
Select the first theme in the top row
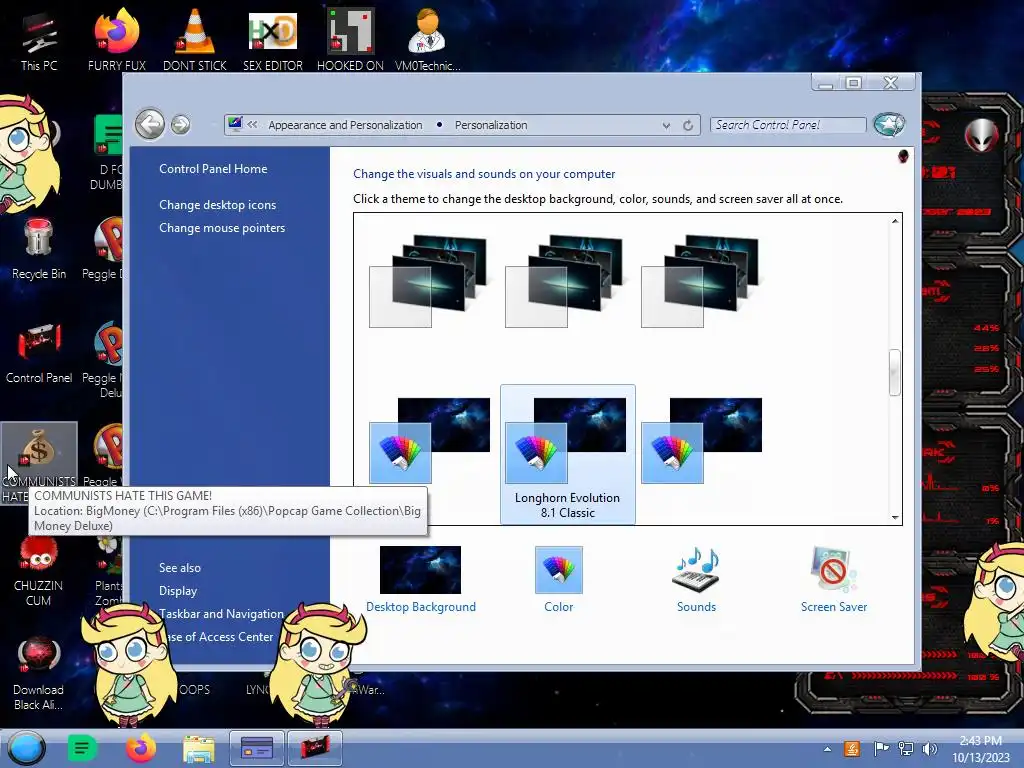(428, 281)
